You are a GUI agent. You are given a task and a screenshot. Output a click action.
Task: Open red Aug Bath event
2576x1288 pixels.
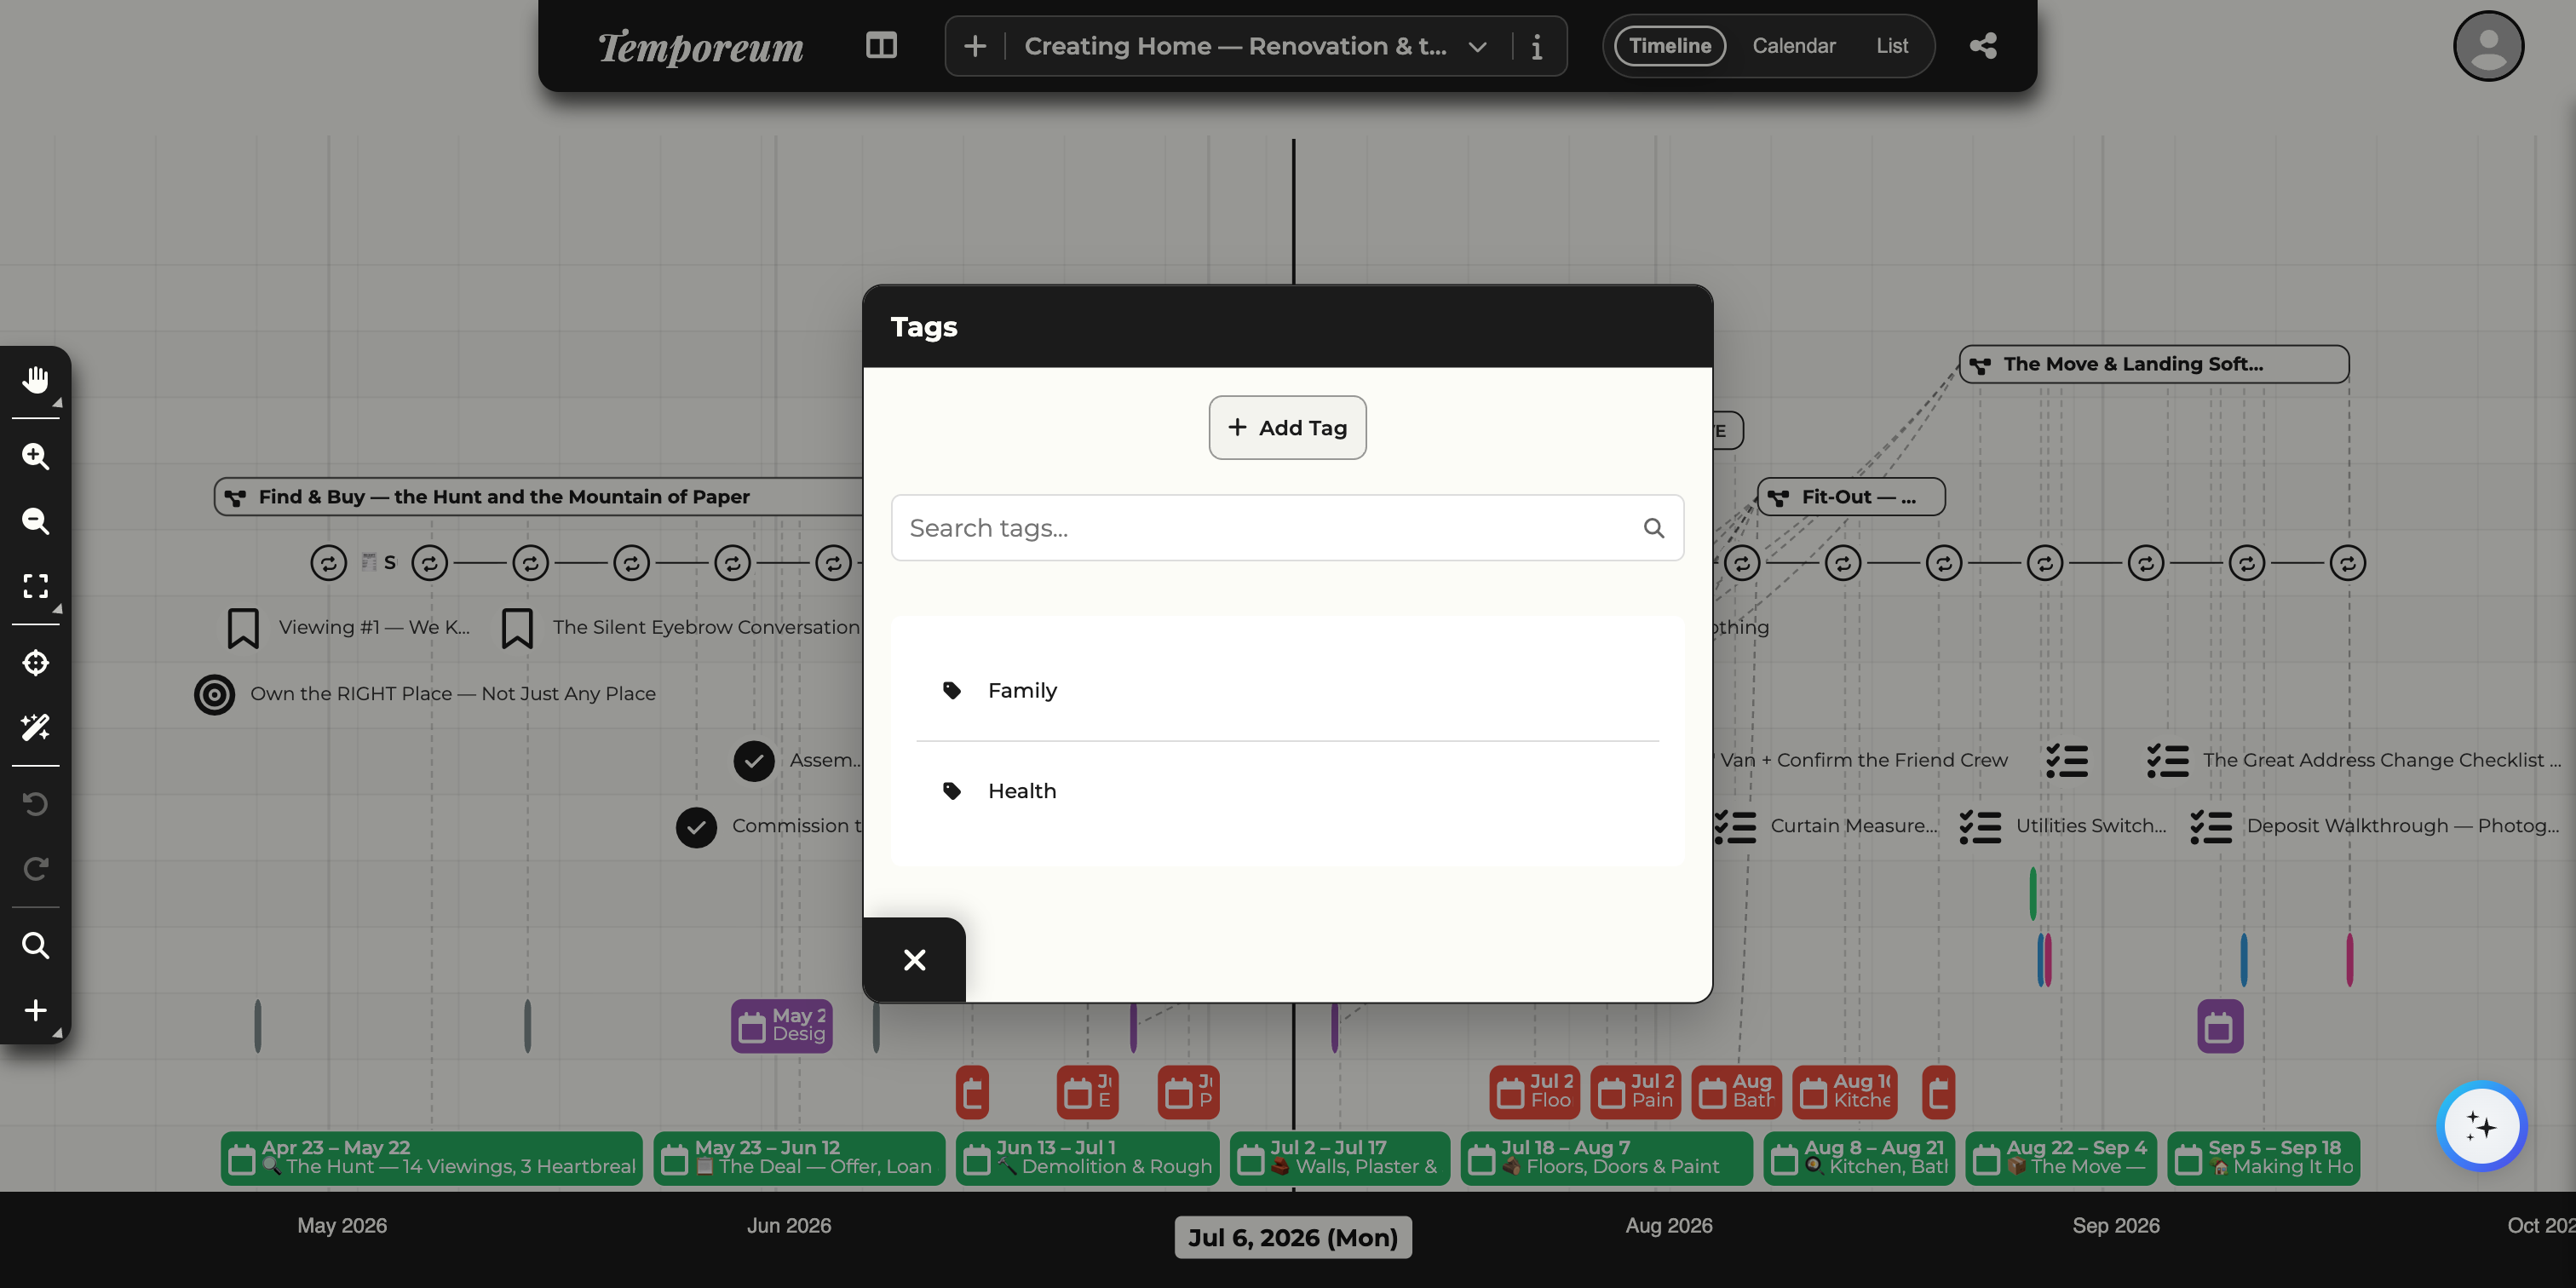[x=1737, y=1092]
